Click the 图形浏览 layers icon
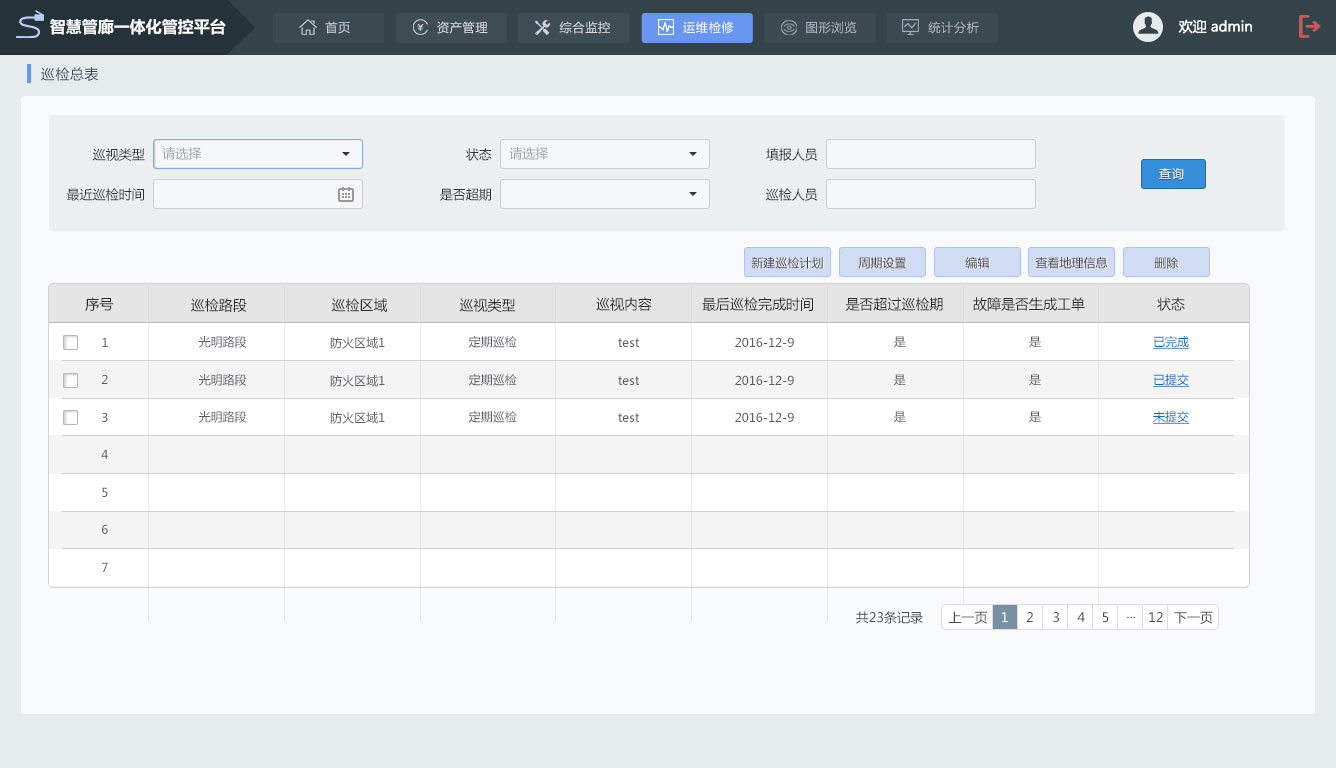The width and height of the screenshot is (1336, 768). coord(789,28)
